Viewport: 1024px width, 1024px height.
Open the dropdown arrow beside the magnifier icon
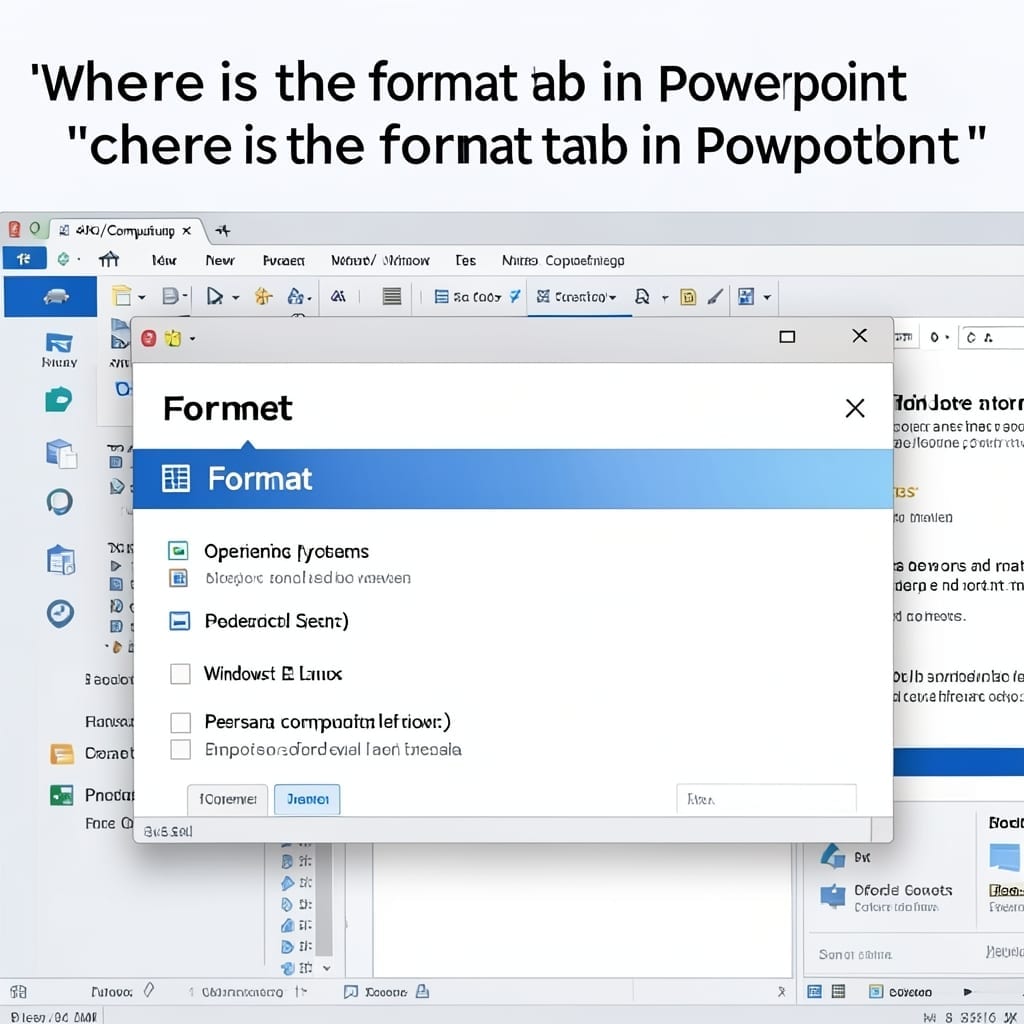[665, 298]
